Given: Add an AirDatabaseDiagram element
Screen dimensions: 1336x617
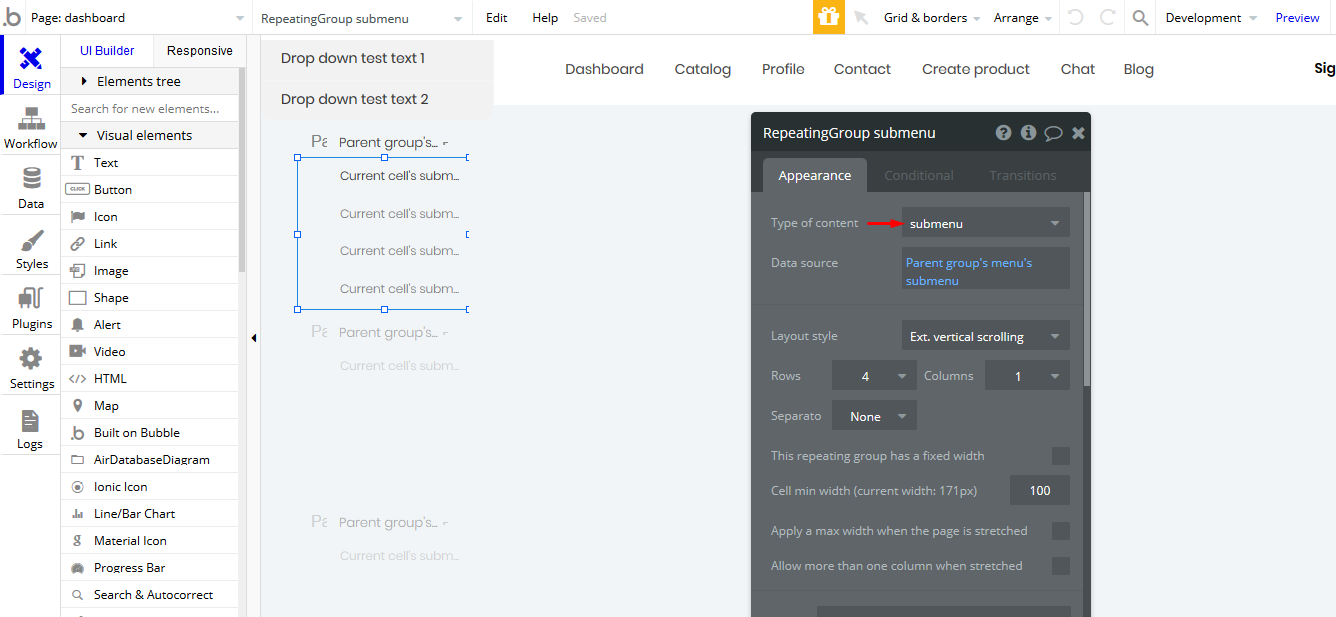Looking at the screenshot, I should click(150, 460).
